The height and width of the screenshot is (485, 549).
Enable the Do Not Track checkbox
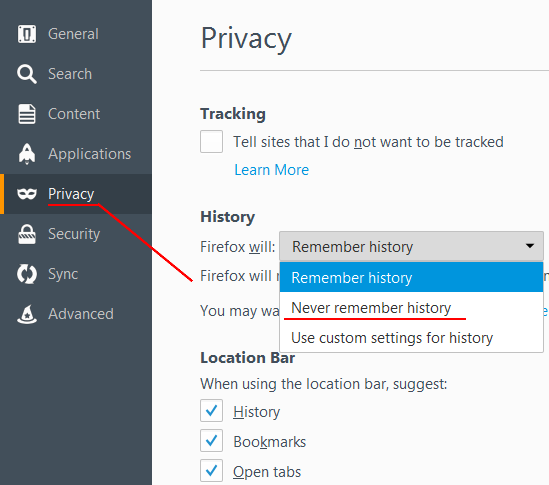tap(211, 141)
